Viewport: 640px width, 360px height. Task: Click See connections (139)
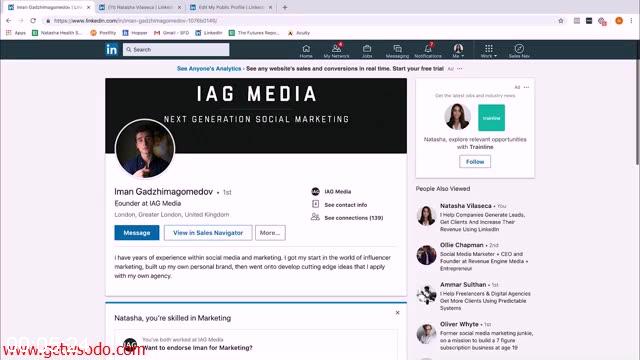(x=354, y=218)
